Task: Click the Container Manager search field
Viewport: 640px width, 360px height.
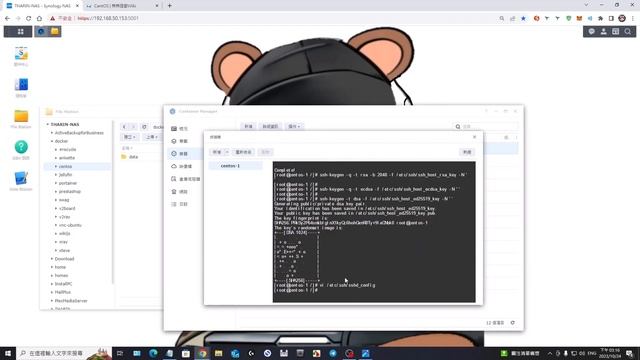Action: click(x=486, y=127)
